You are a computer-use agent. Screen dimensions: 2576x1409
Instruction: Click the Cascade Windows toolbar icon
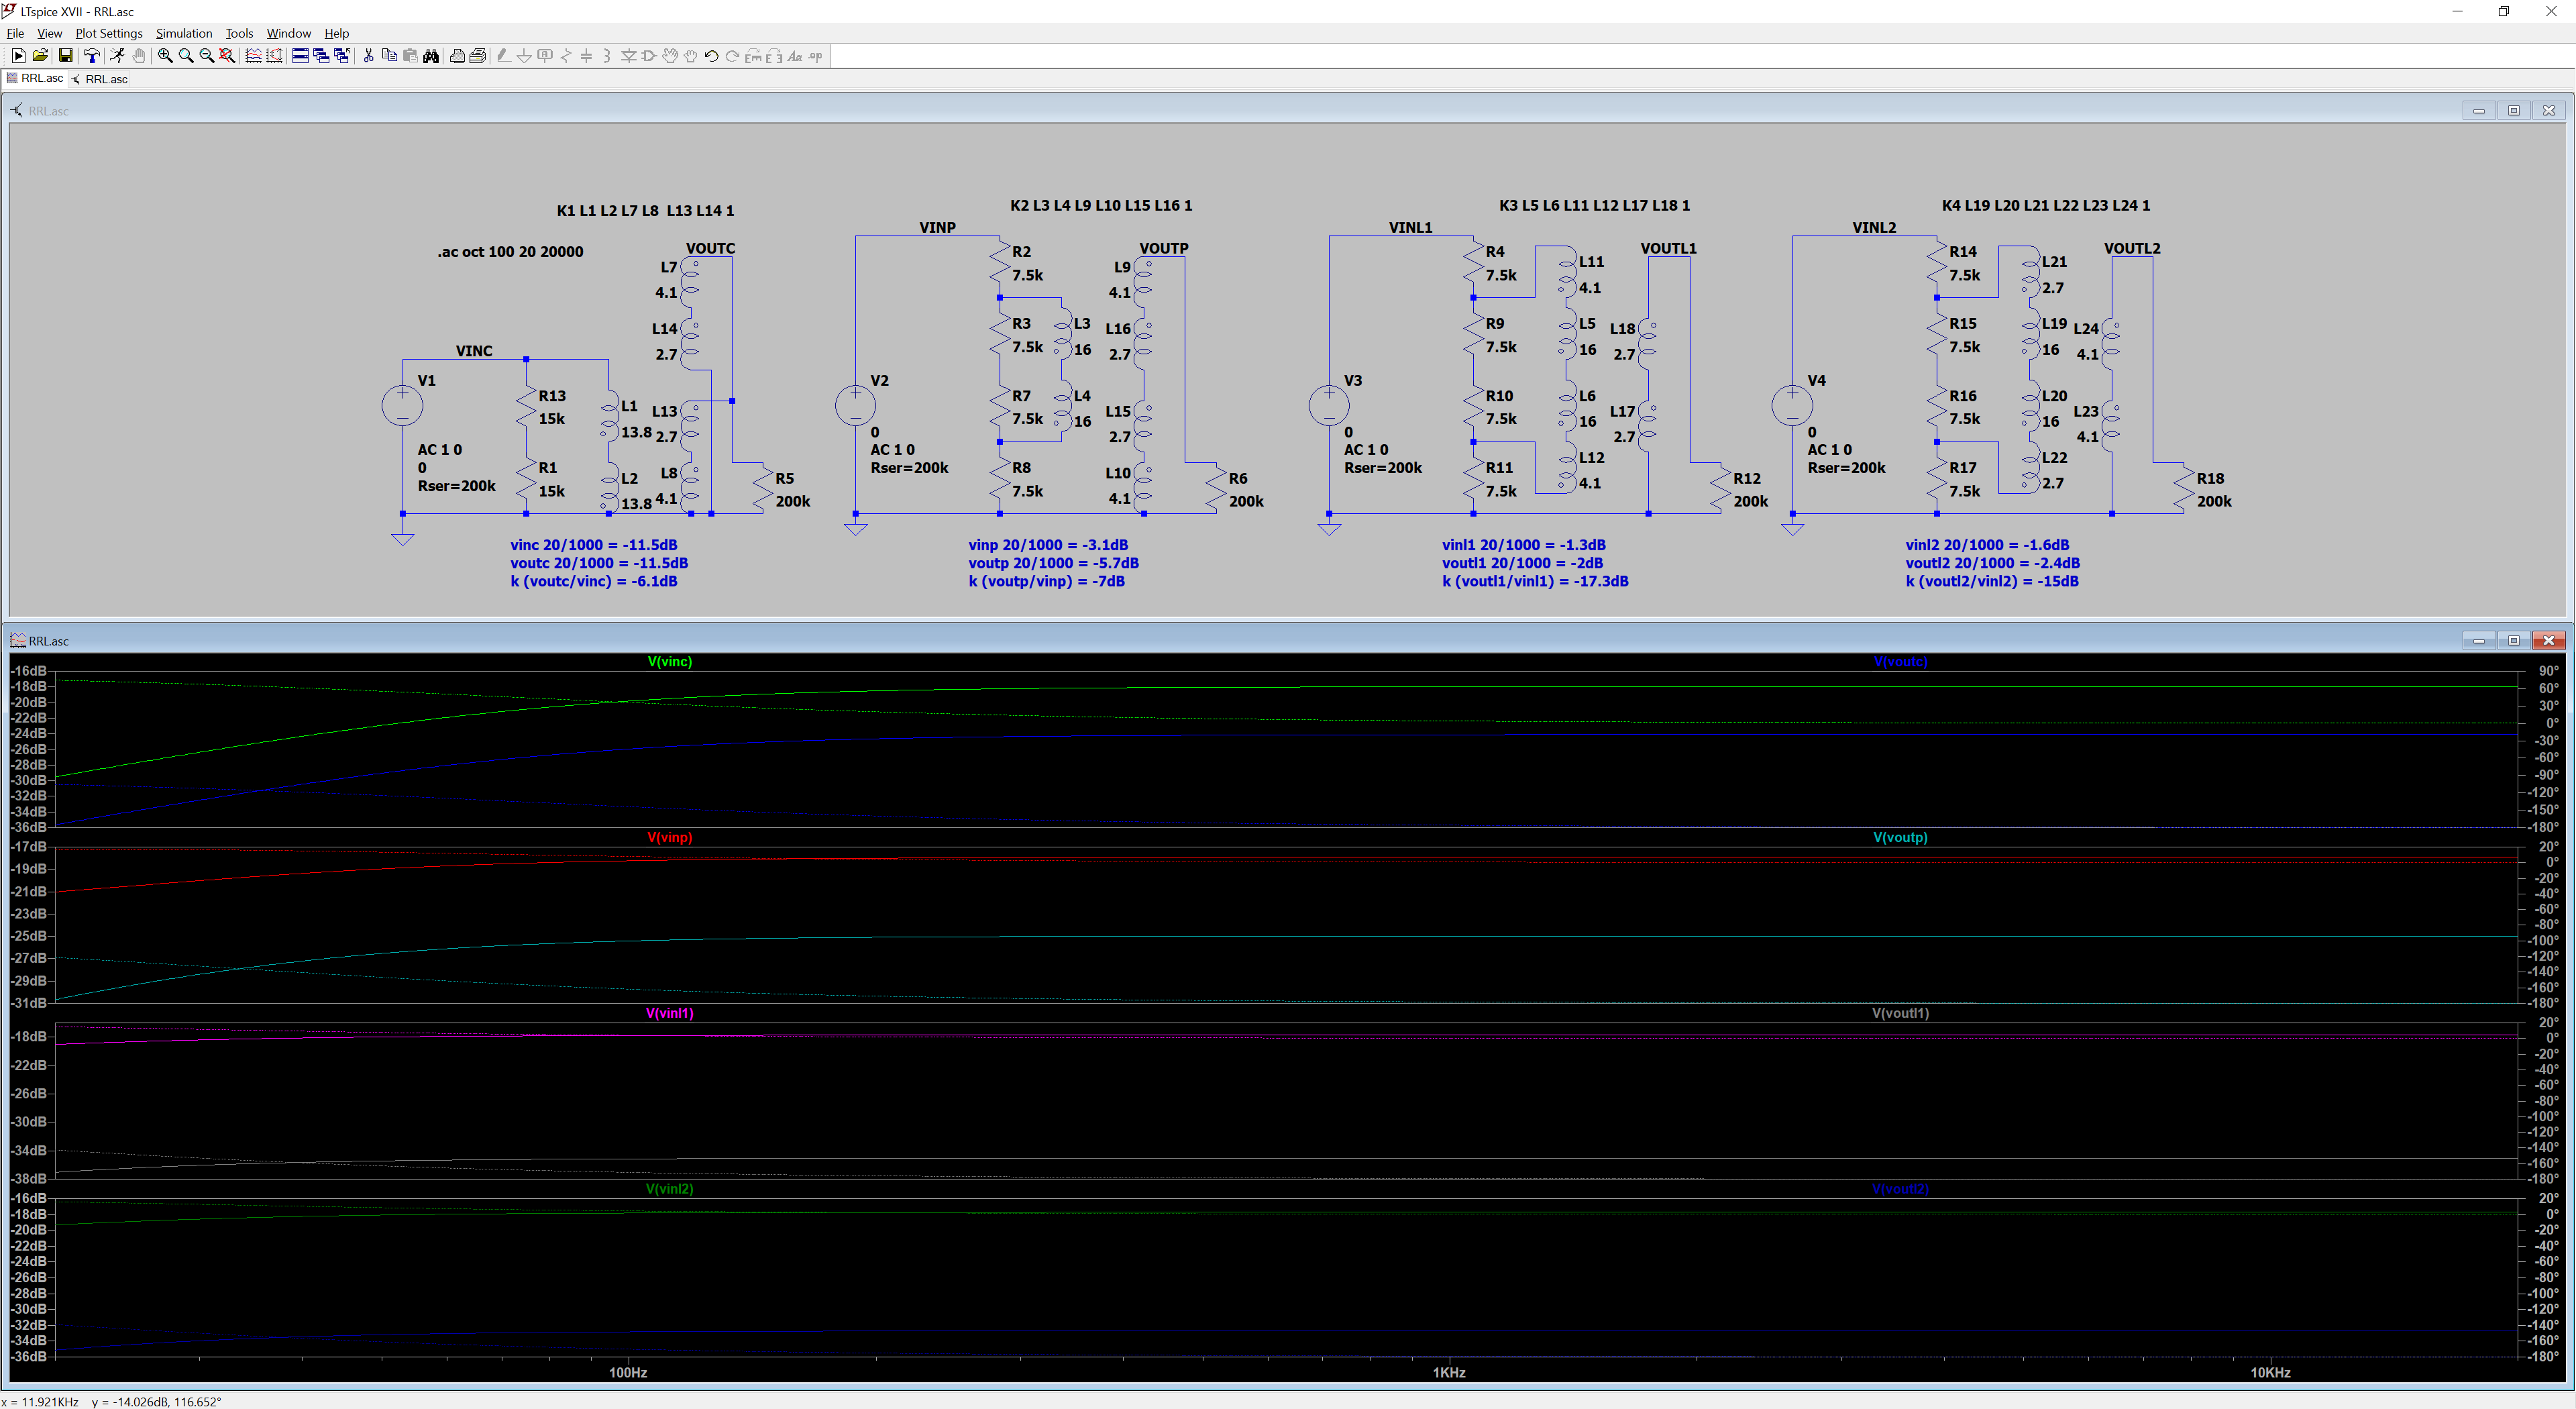tap(321, 56)
